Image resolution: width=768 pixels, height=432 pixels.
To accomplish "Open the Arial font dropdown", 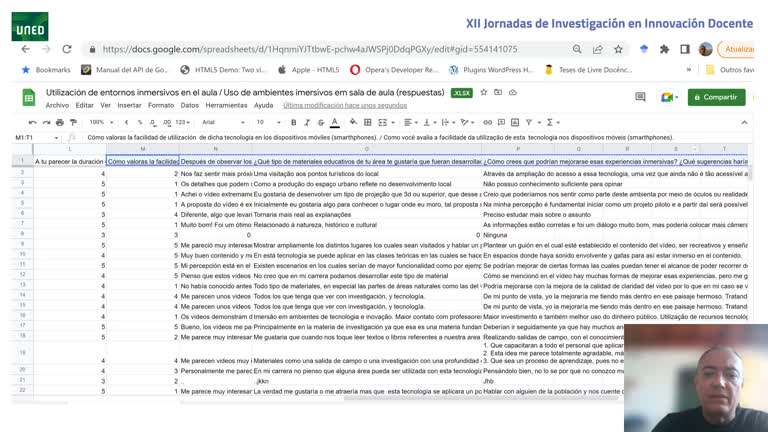I will (223, 122).
